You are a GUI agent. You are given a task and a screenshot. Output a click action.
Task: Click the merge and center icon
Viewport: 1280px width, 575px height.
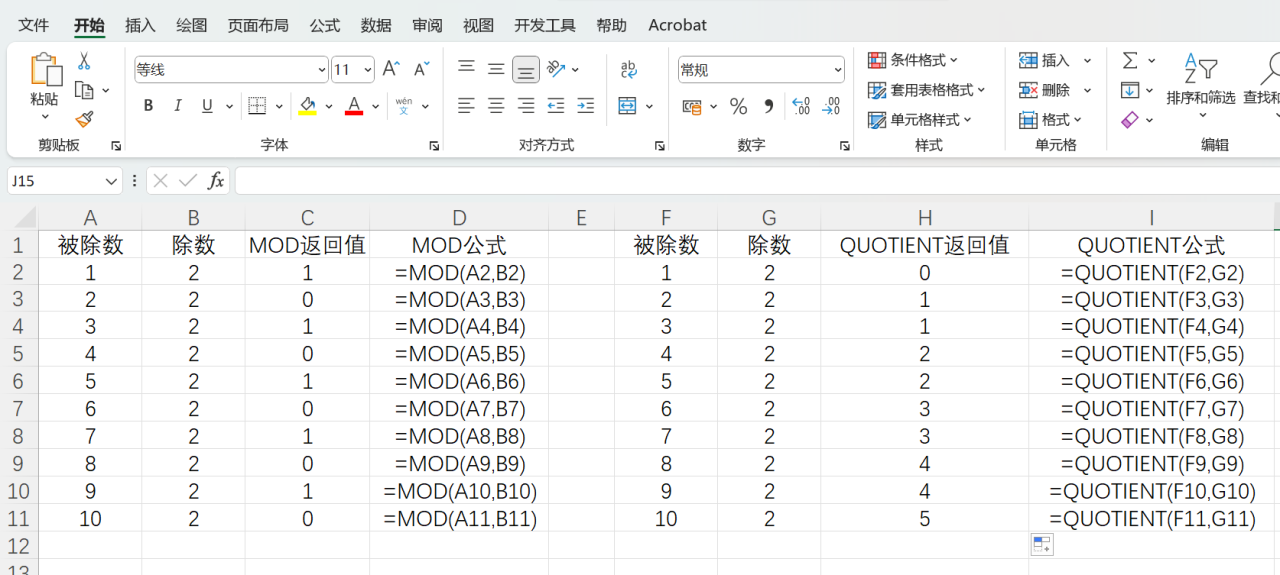[628, 105]
